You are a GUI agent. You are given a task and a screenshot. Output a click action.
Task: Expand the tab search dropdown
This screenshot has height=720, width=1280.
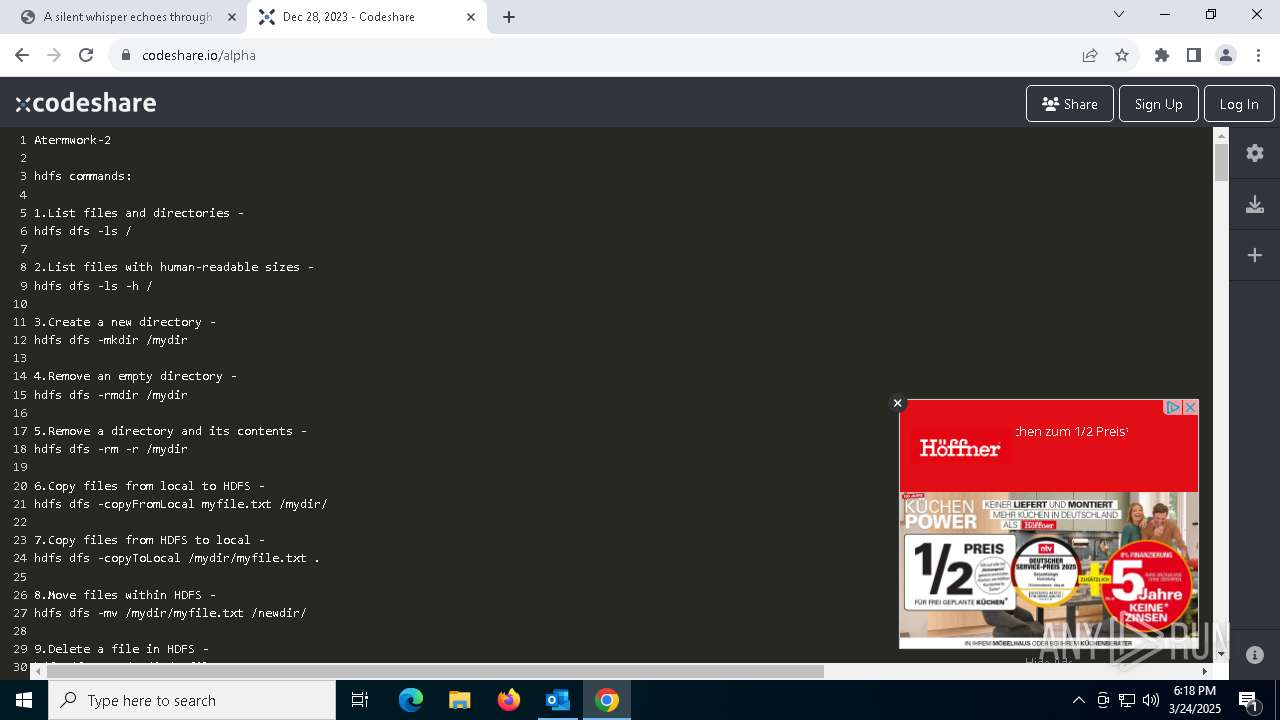1119,14
